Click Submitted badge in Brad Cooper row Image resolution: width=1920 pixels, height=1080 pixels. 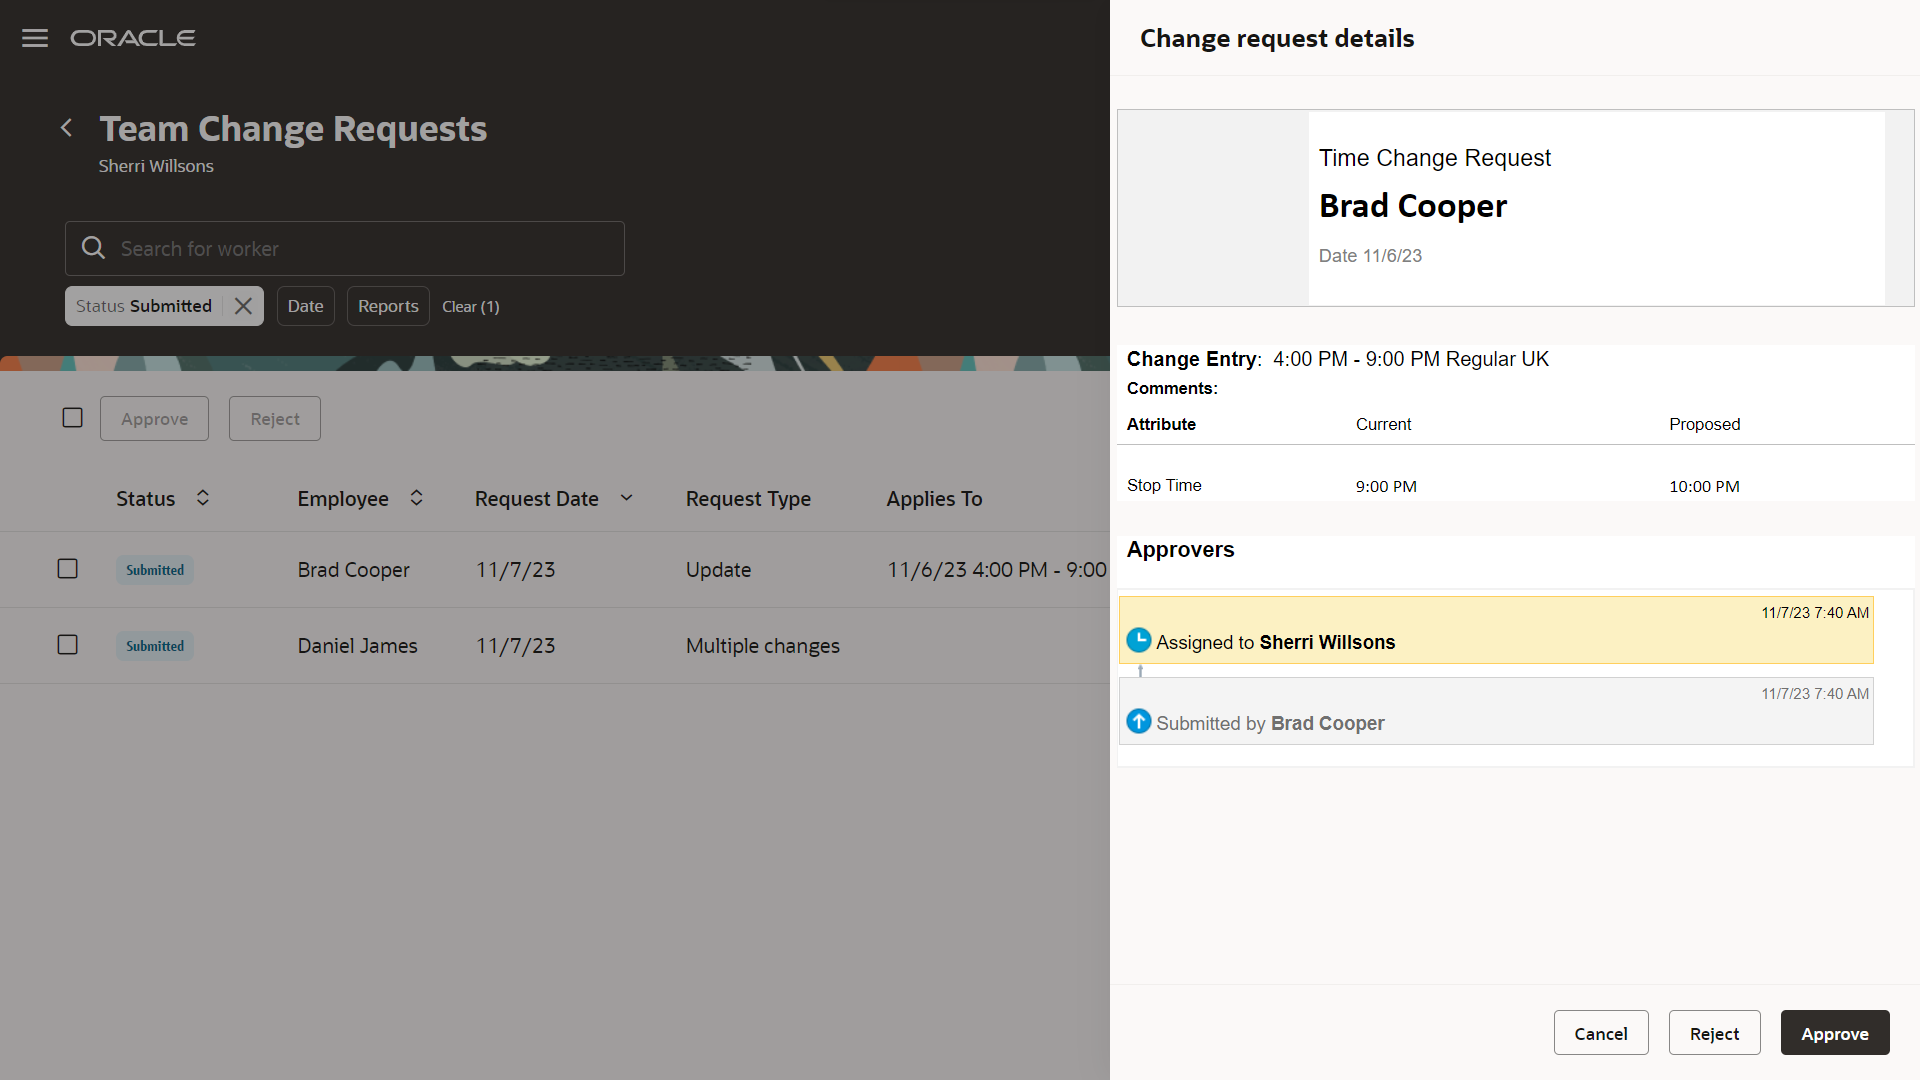click(x=155, y=570)
